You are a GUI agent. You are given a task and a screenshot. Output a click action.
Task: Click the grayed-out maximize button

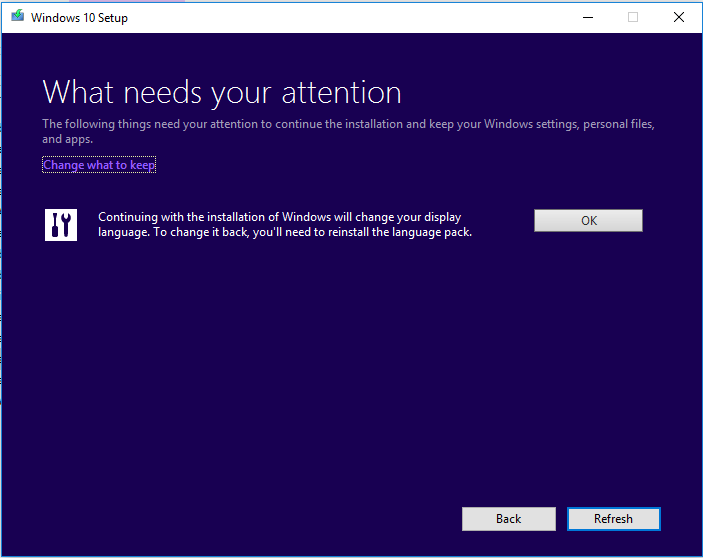[632, 17]
